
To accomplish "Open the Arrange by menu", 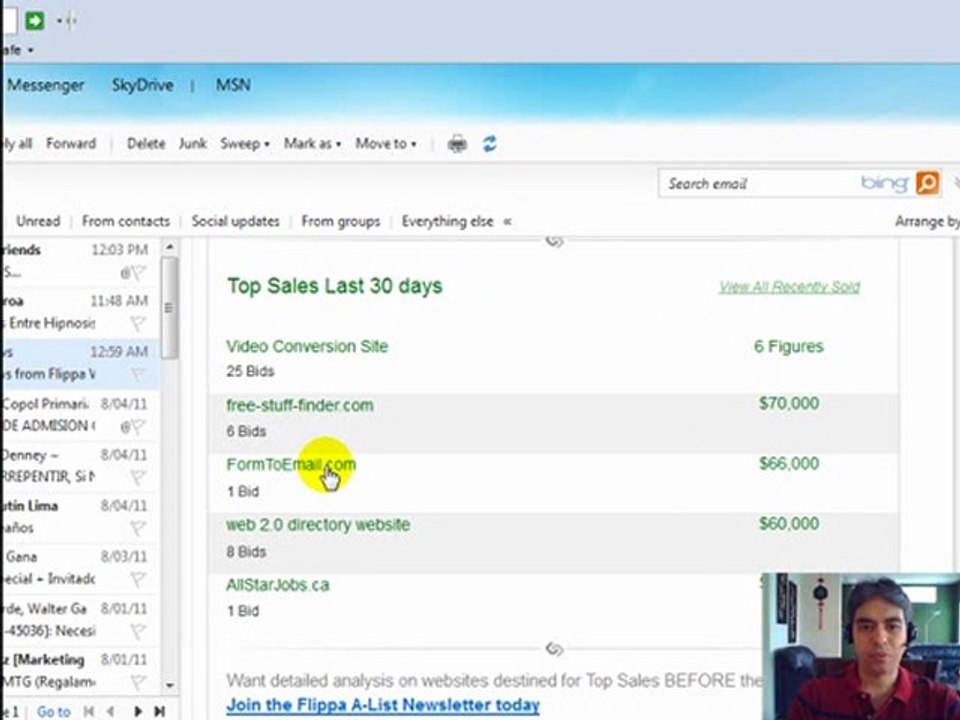I will click(x=927, y=222).
